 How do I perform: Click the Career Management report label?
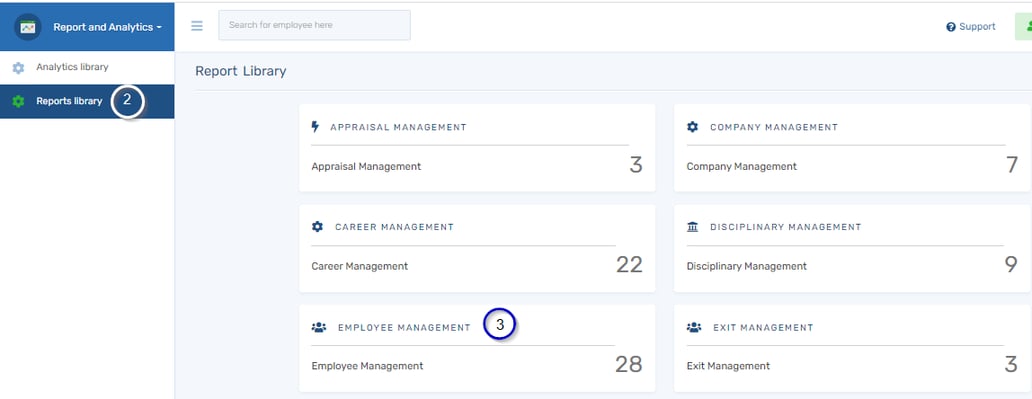tap(359, 267)
